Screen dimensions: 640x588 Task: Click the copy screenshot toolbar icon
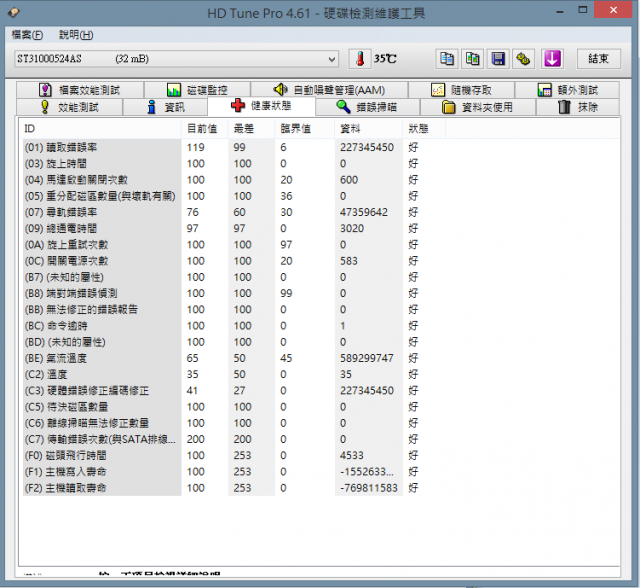(x=472, y=59)
